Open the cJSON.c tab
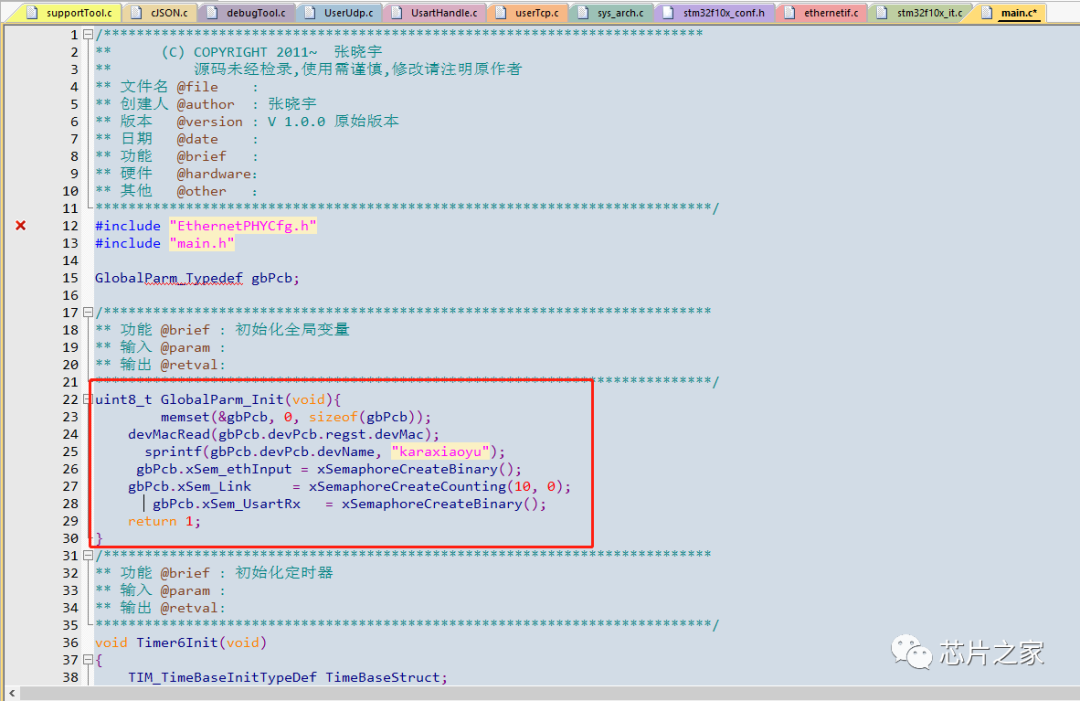Viewport: 1080px width, 701px height. point(162,12)
